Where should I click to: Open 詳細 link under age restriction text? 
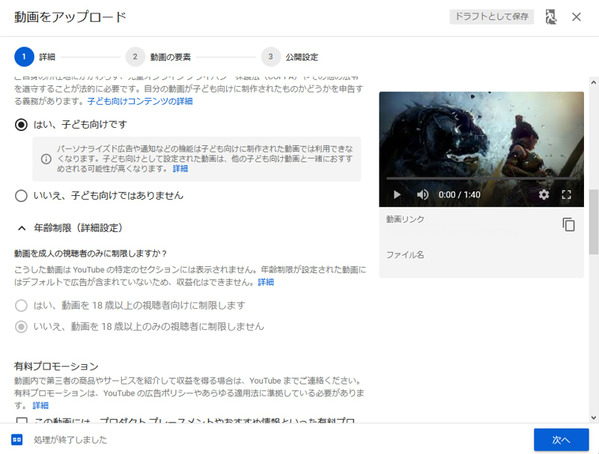point(266,282)
